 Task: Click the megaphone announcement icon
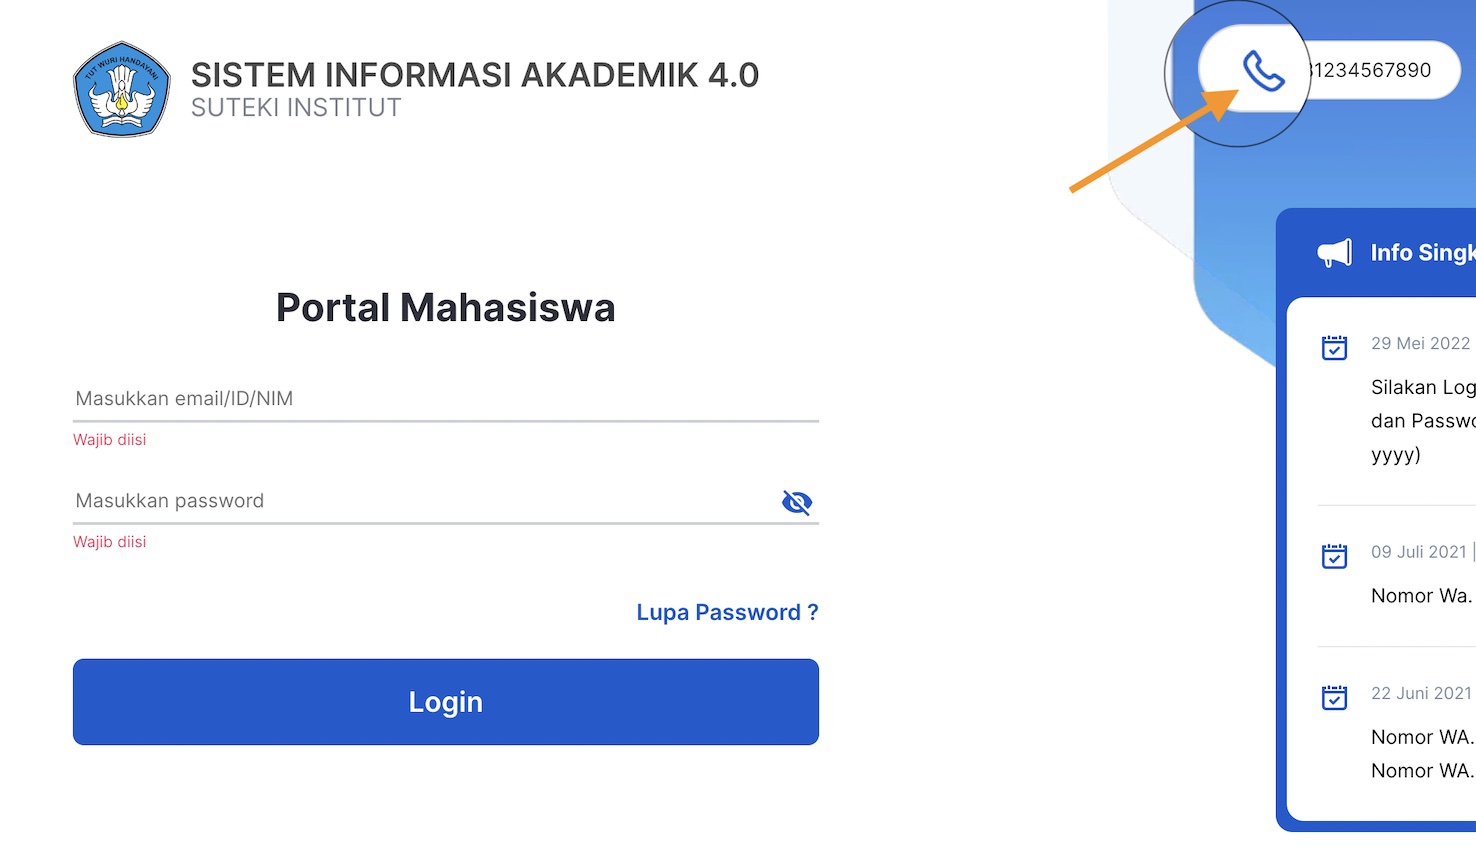(1334, 253)
